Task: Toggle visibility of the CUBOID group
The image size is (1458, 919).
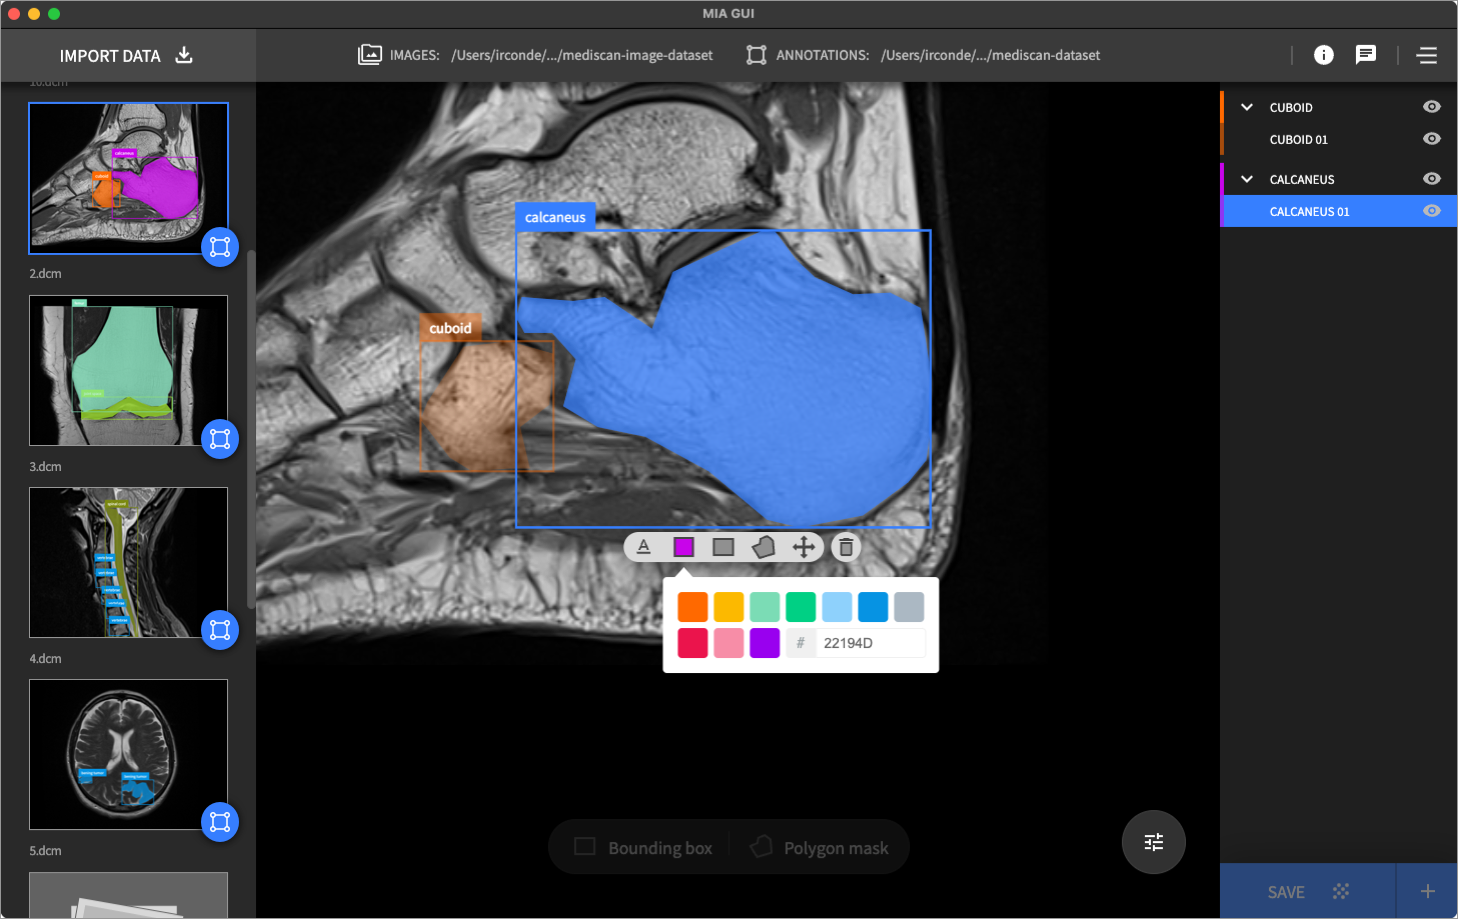Action: (x=1432, y=107)
